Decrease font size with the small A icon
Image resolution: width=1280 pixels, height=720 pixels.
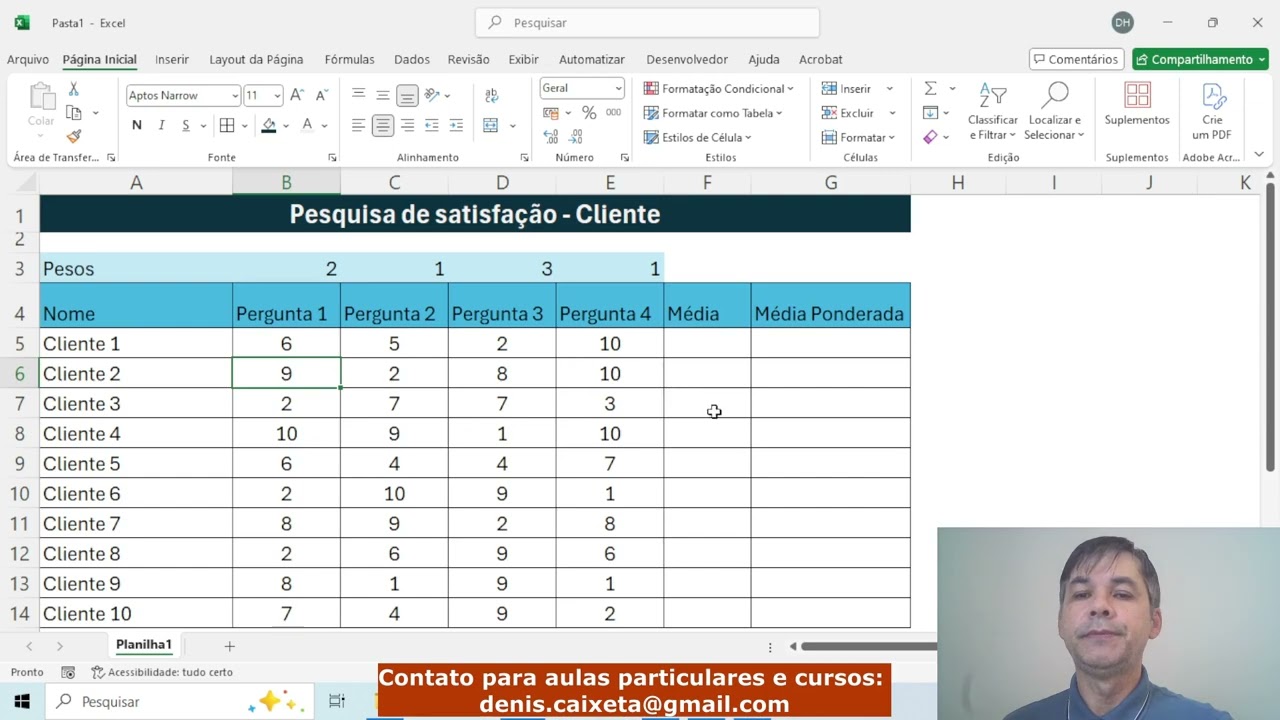(x=322, y=95)
